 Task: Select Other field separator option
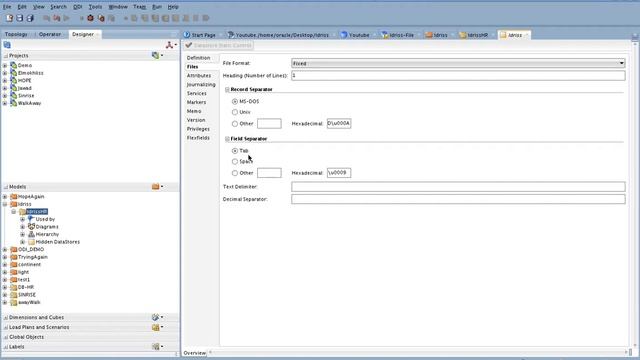[235, 173]
